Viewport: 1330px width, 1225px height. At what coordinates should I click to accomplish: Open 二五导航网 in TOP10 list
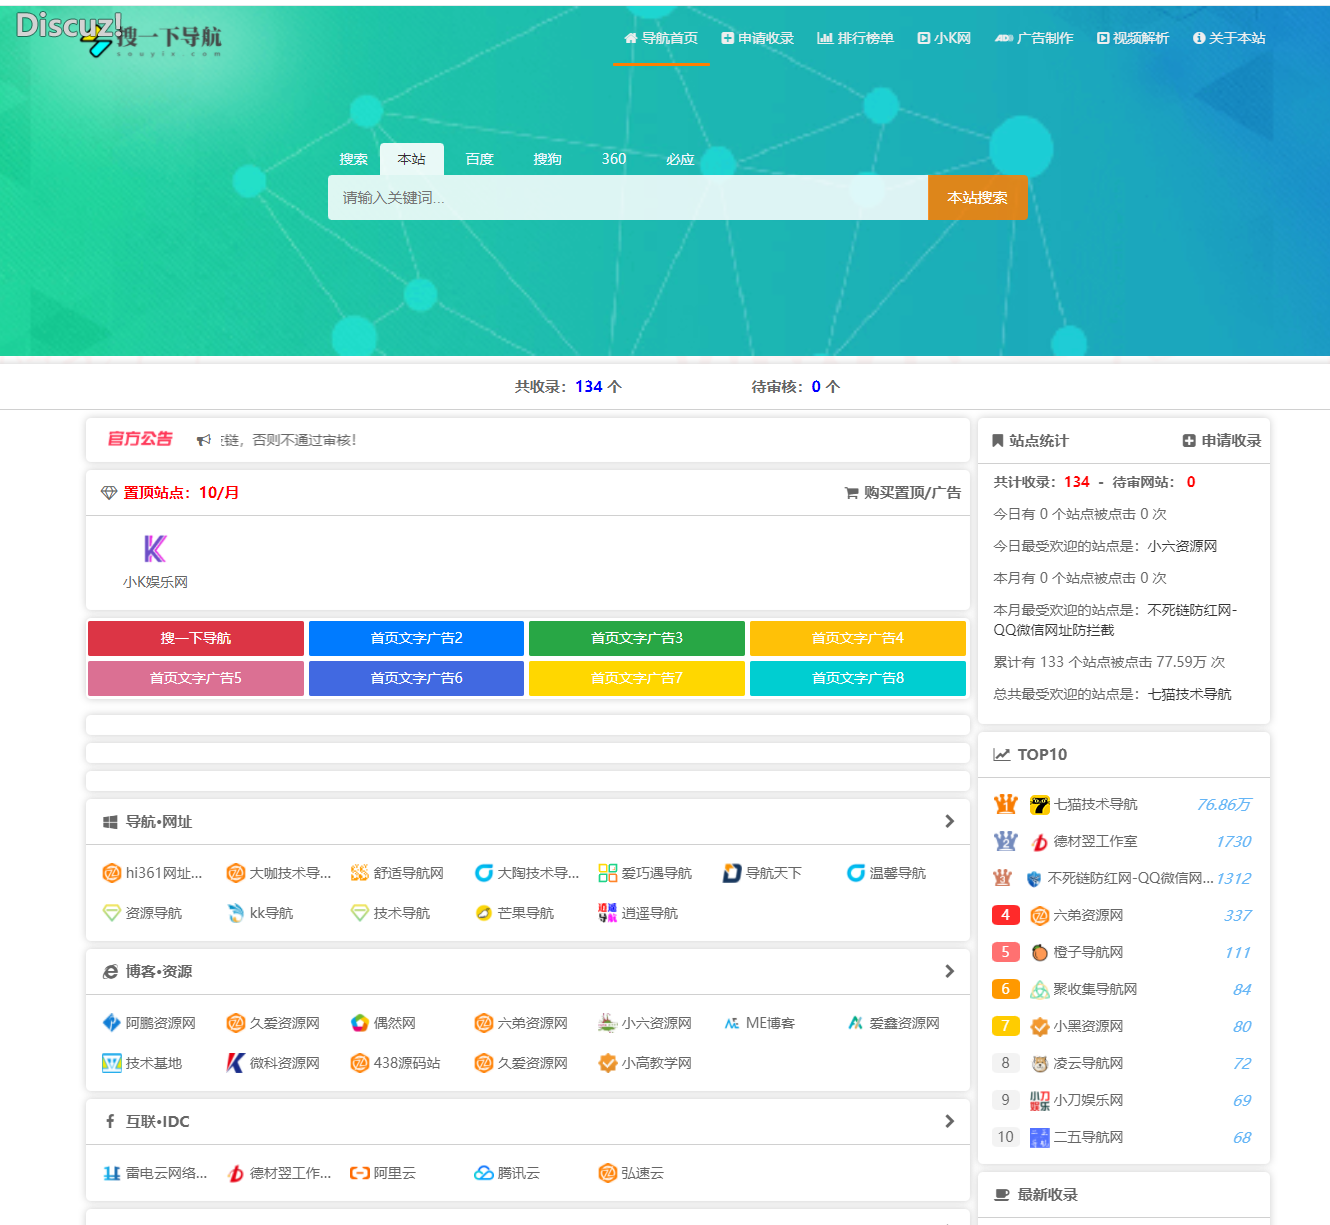tap(1088, 1137)
